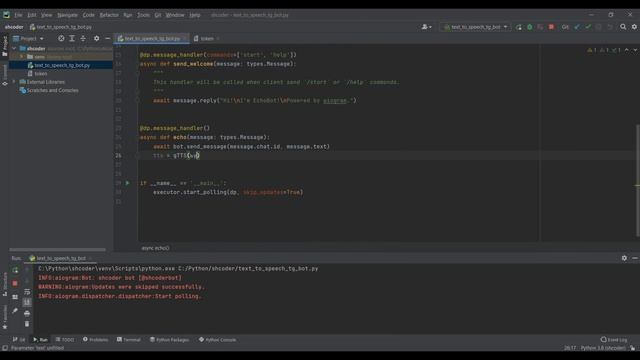The height and width of the screenshot is (360, 640).
Task: Open the File menu
Action: click(18, 15)
